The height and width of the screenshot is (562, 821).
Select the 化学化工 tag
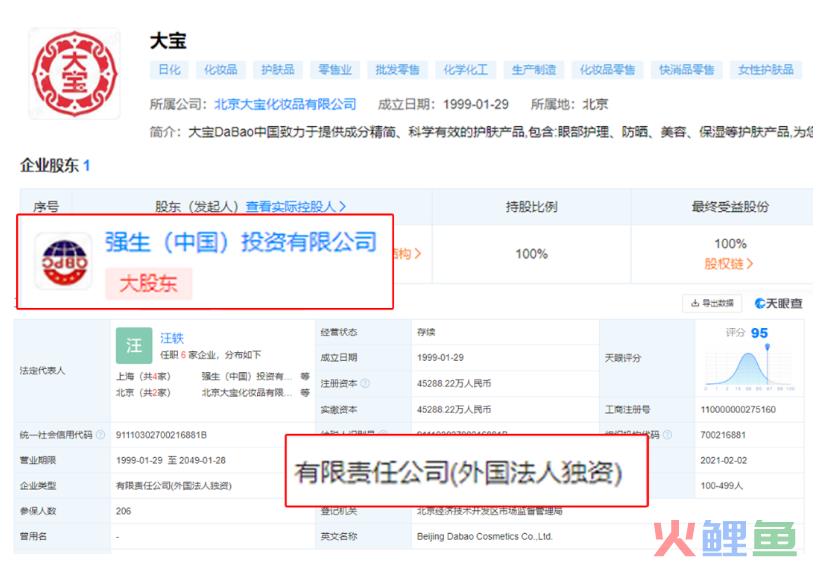point(465,70)
